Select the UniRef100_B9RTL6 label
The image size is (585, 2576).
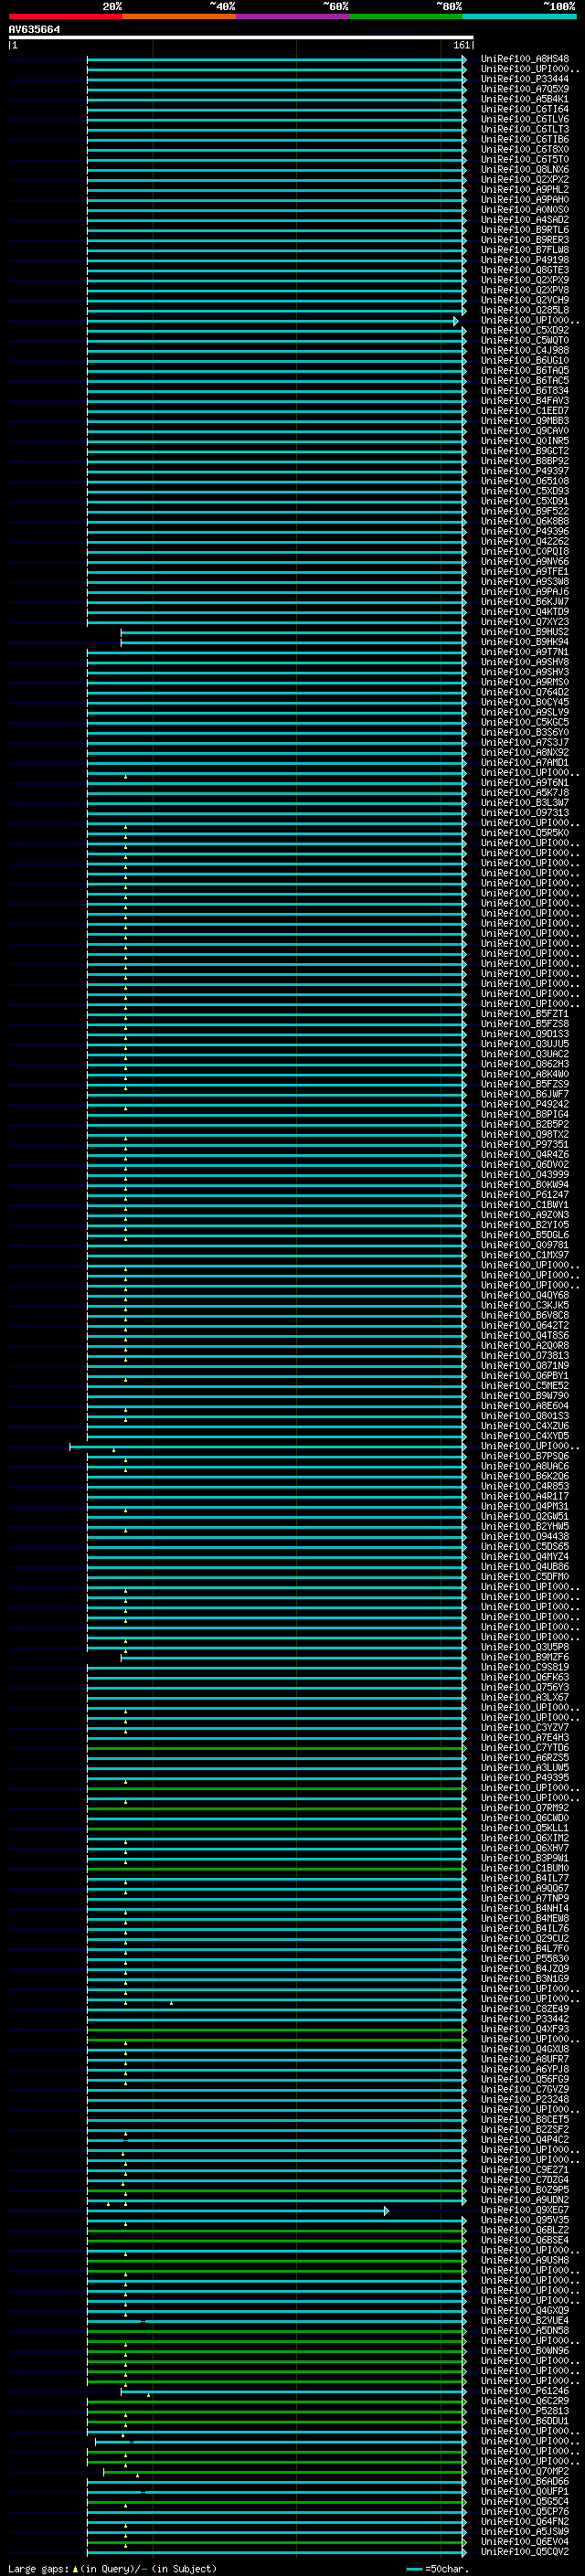[x=525, y=230]
